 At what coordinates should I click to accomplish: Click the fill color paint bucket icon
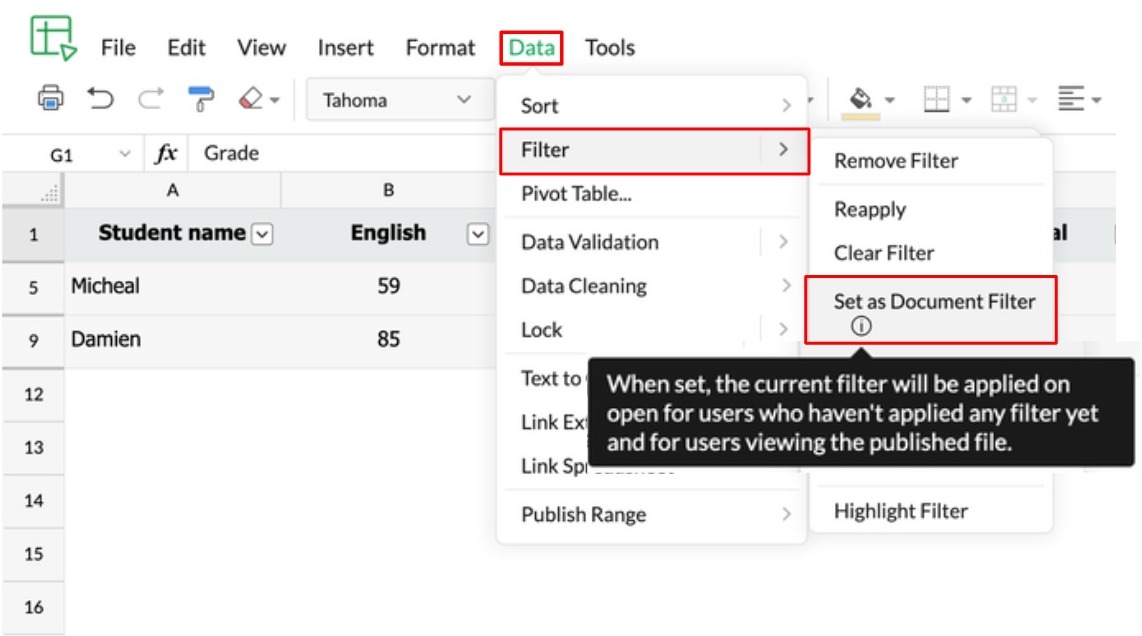pos(860,100)
